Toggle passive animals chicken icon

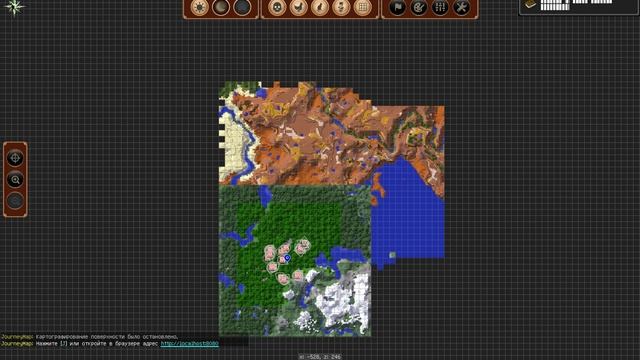pyautogui.click(x=298, y=7)
